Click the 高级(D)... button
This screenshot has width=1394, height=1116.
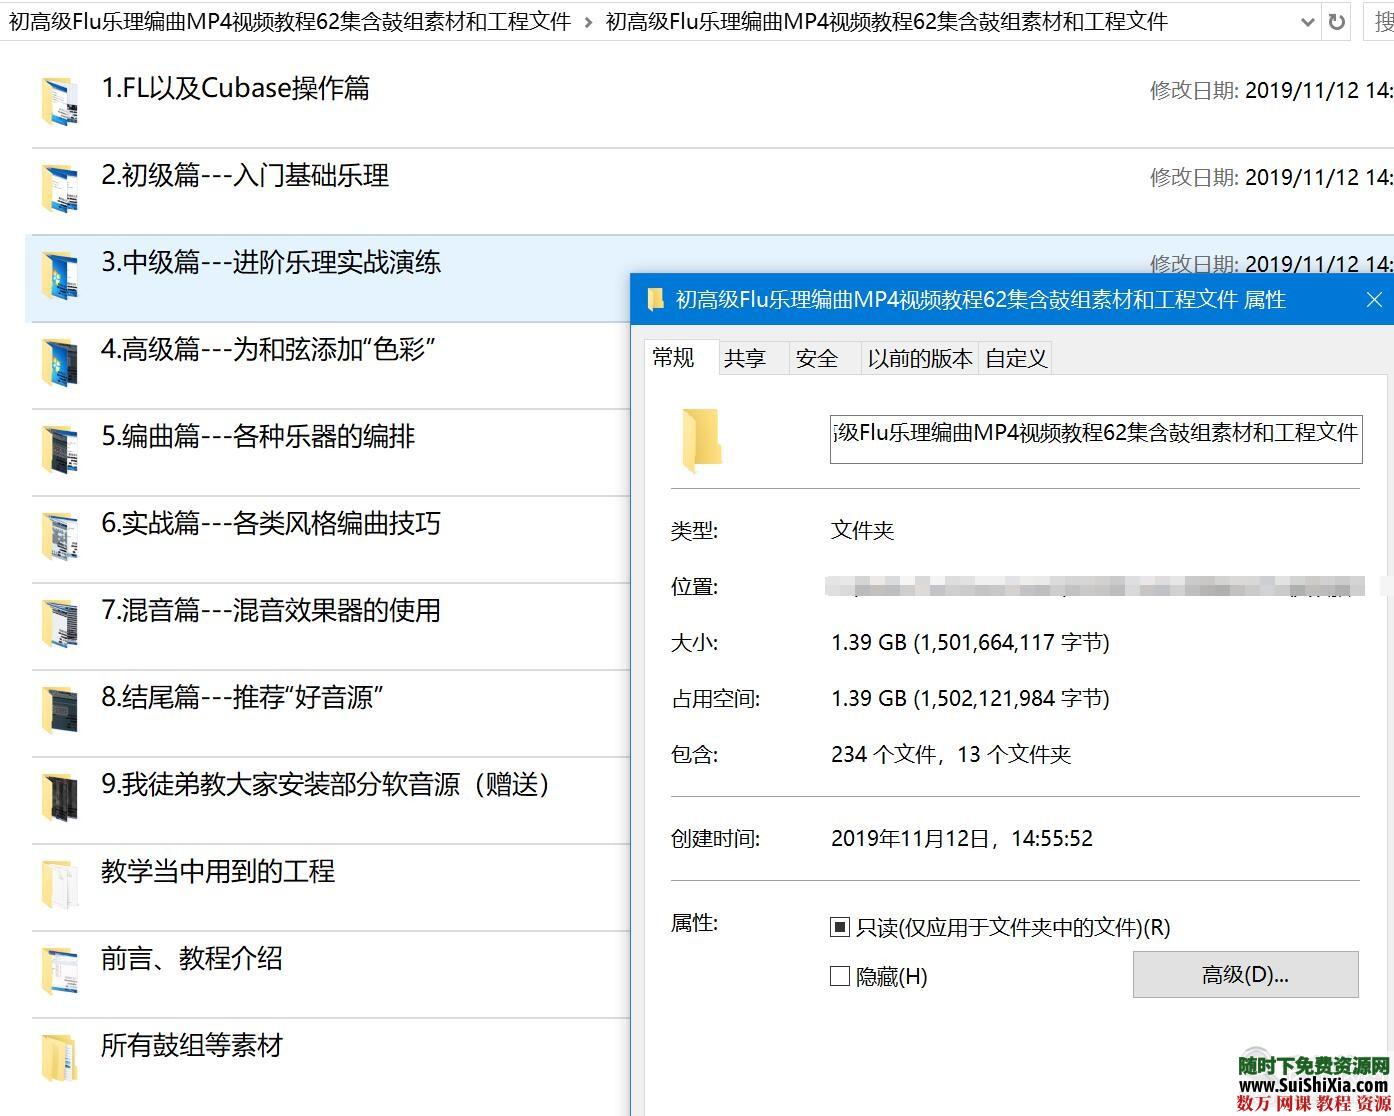click(1245, 974)
